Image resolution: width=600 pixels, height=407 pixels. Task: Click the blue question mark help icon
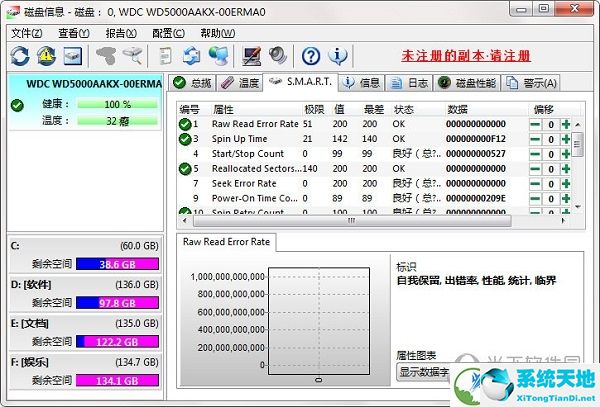pos(311,56)
